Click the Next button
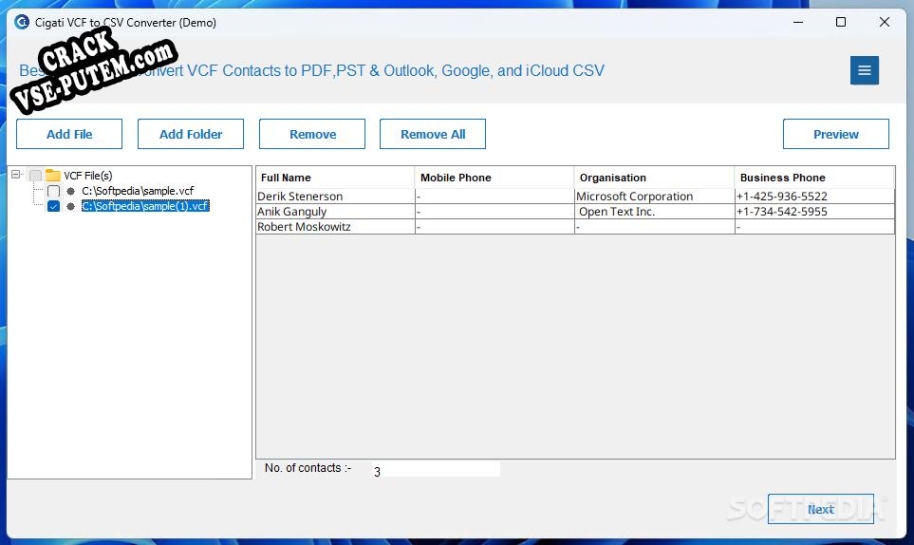Screen dimensions: 914x545 pos(821,509)
